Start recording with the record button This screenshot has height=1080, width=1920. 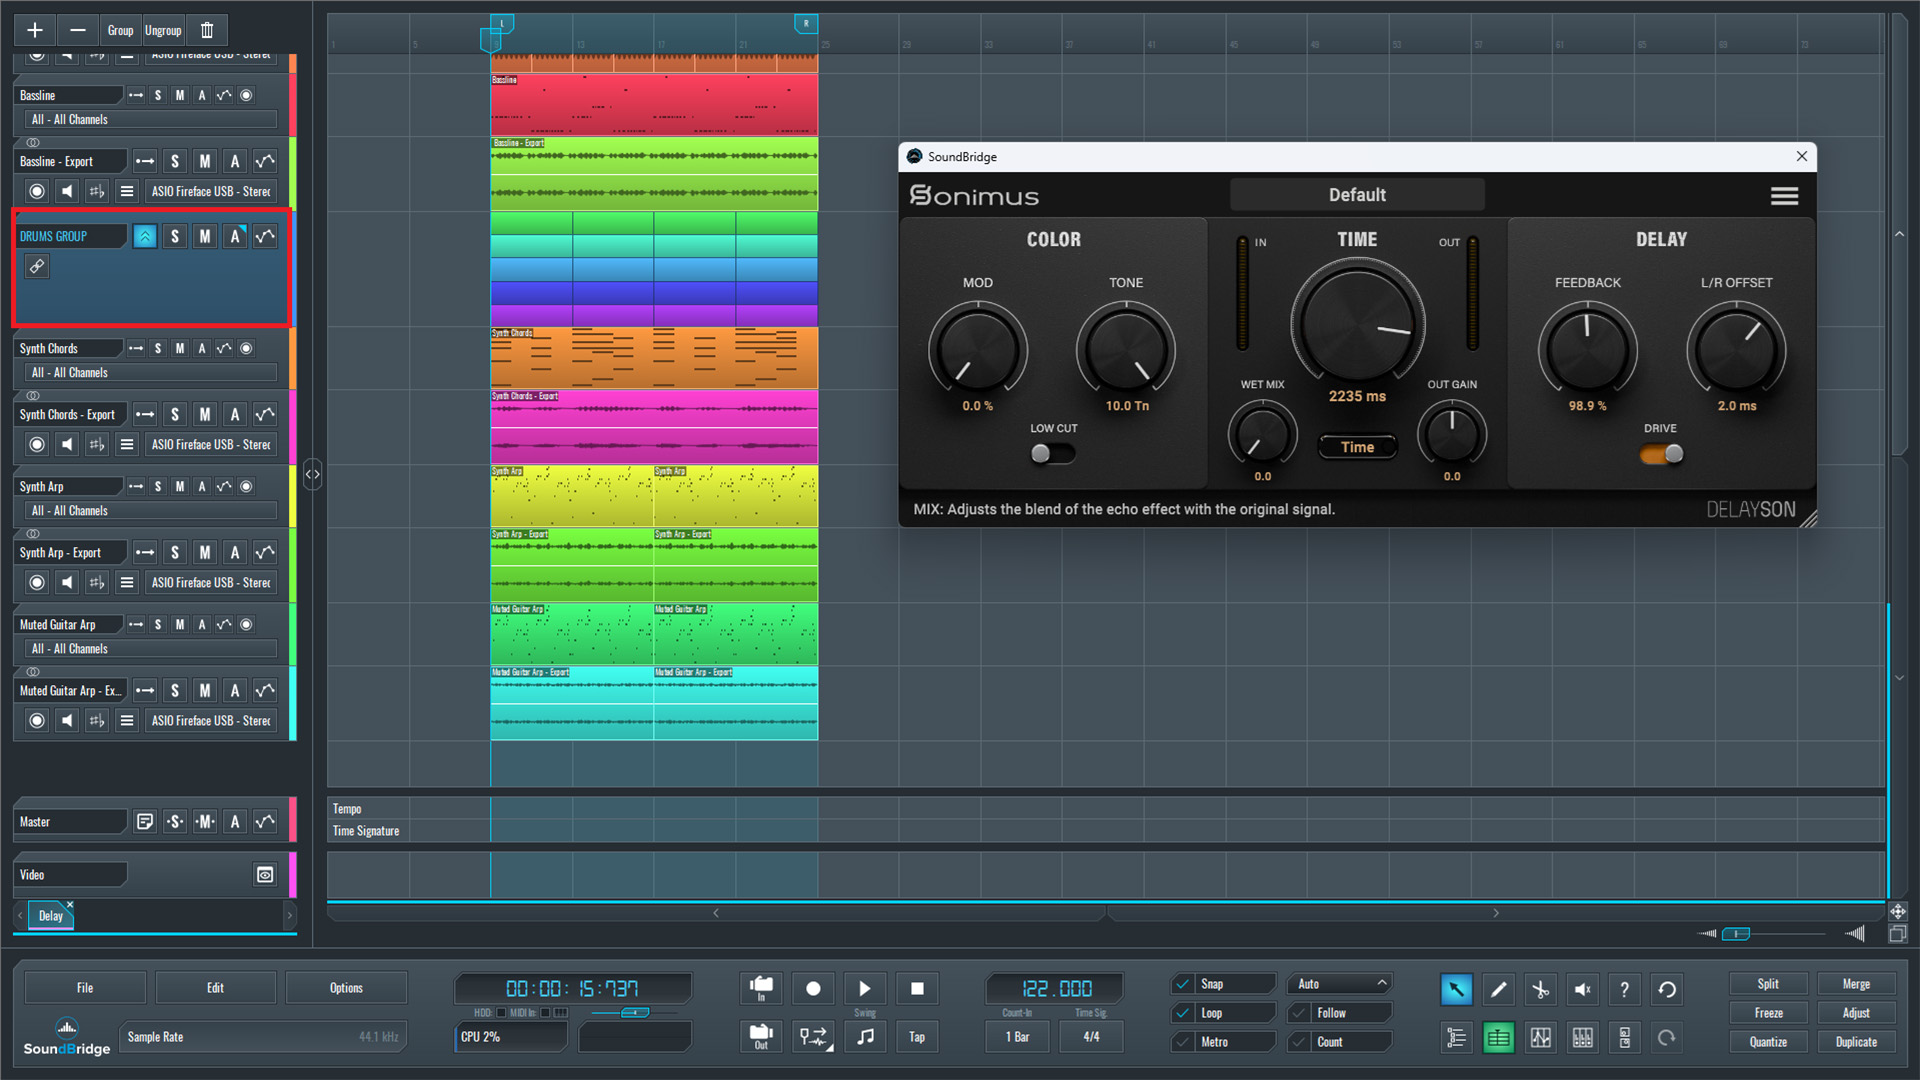(813, 988)
